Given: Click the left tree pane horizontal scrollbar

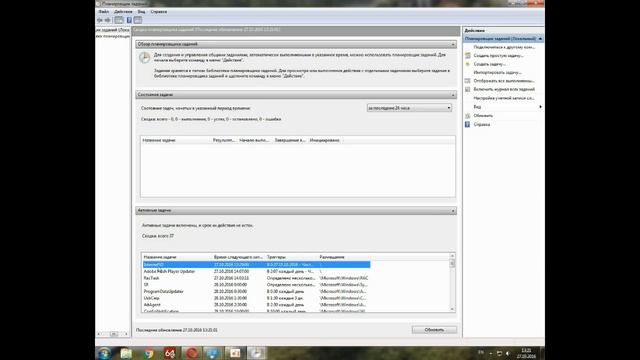Looking at the screenshot, I should [113, 334].
